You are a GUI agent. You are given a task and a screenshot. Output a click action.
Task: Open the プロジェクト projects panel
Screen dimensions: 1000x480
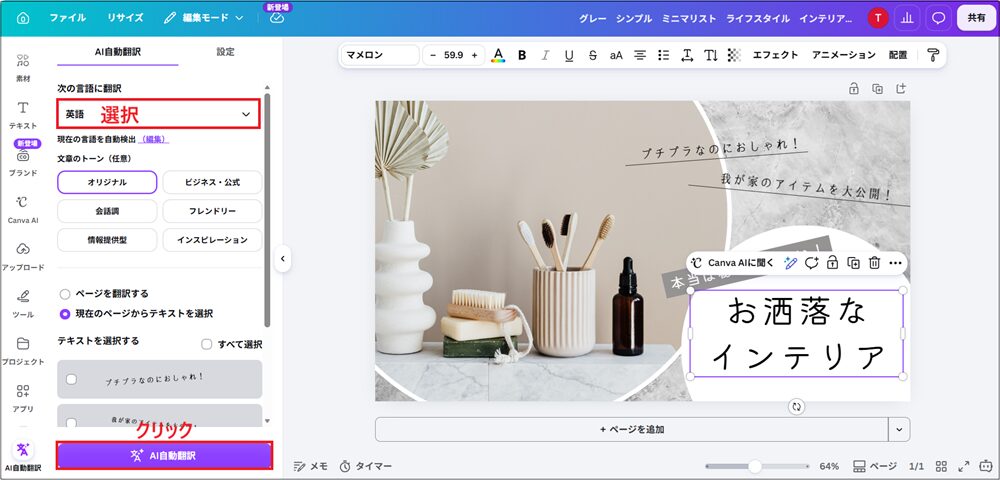coord(23,351)
